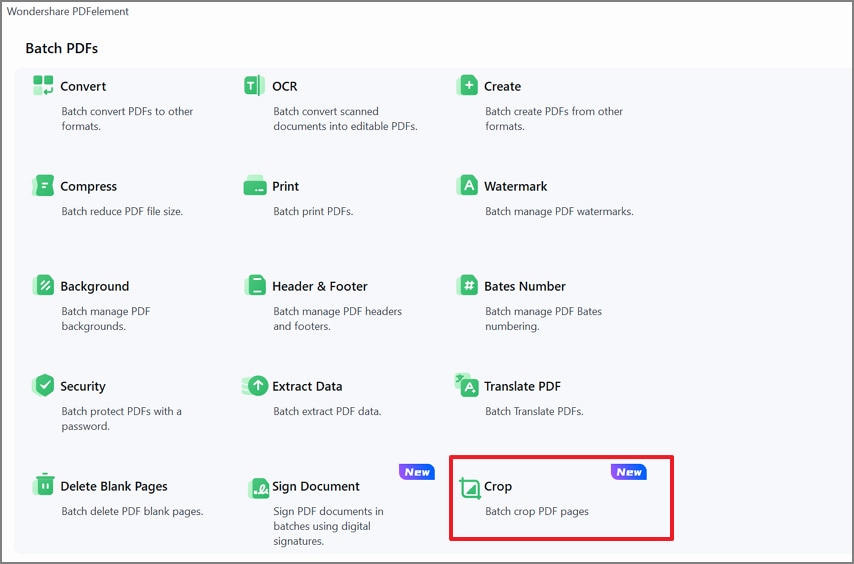854x564 pixels.
Task: Select the Print title label
Action: pyautogui.click(x=285, y=186)
